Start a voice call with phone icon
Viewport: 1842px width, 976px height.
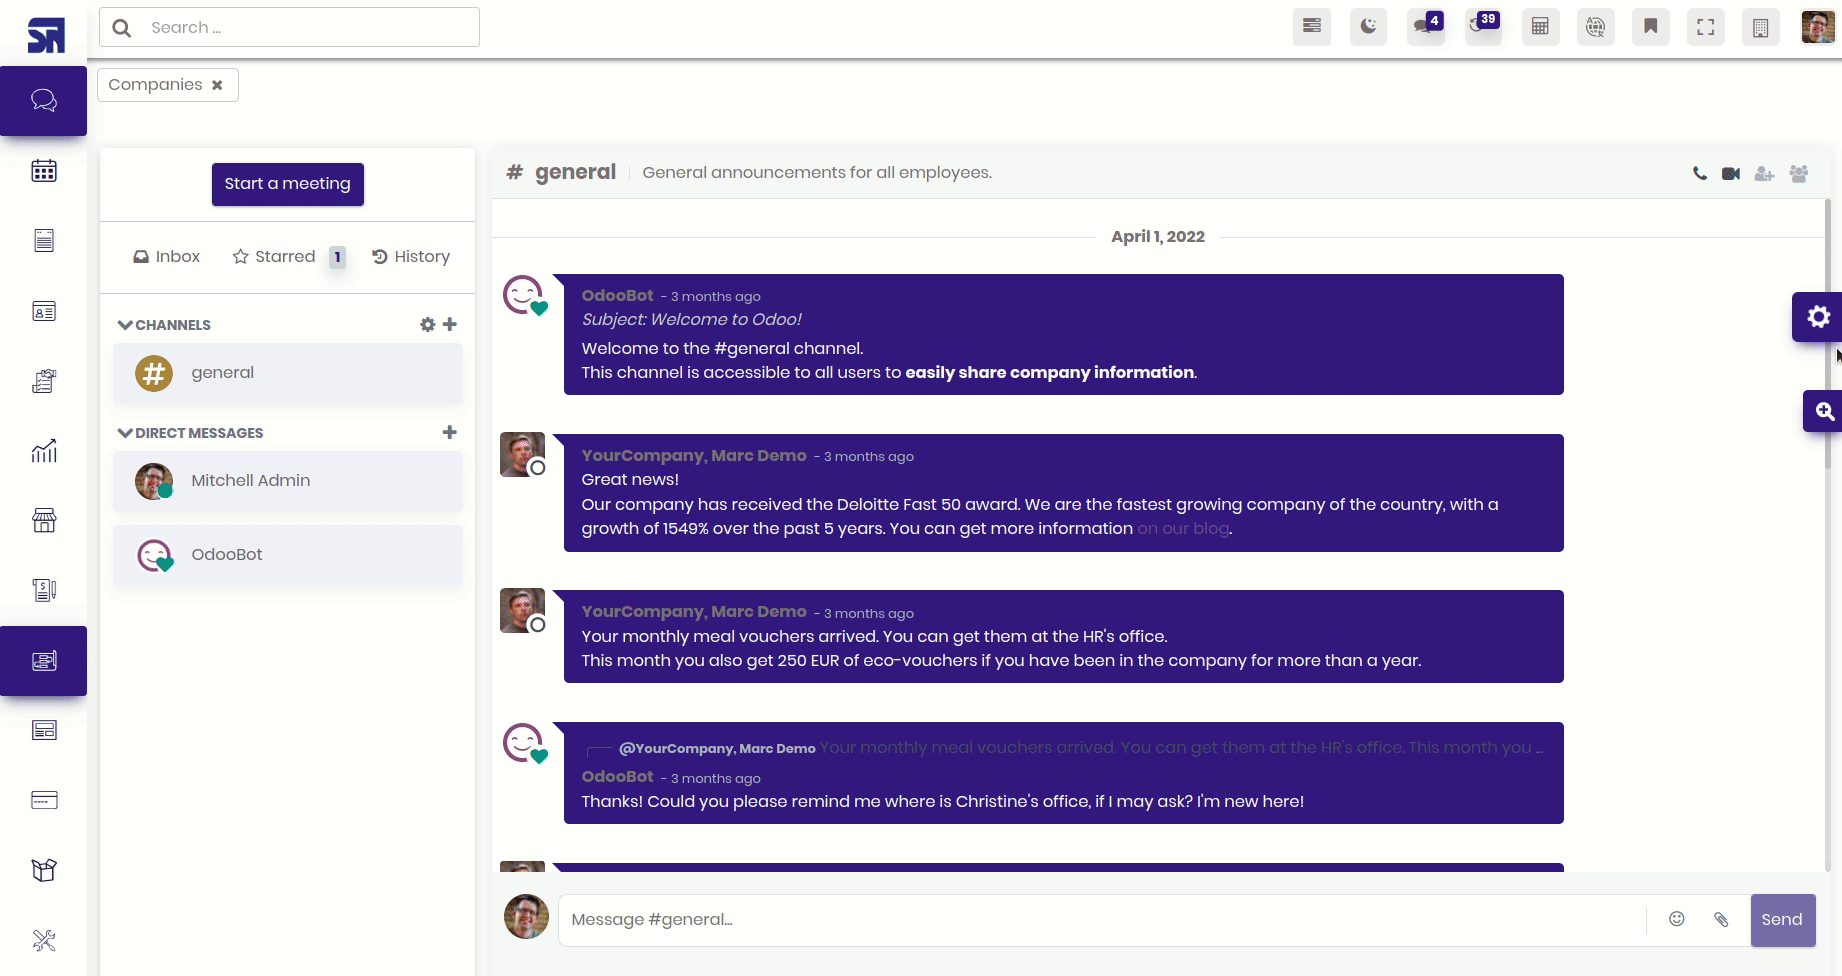click(x=1700, y=174)
